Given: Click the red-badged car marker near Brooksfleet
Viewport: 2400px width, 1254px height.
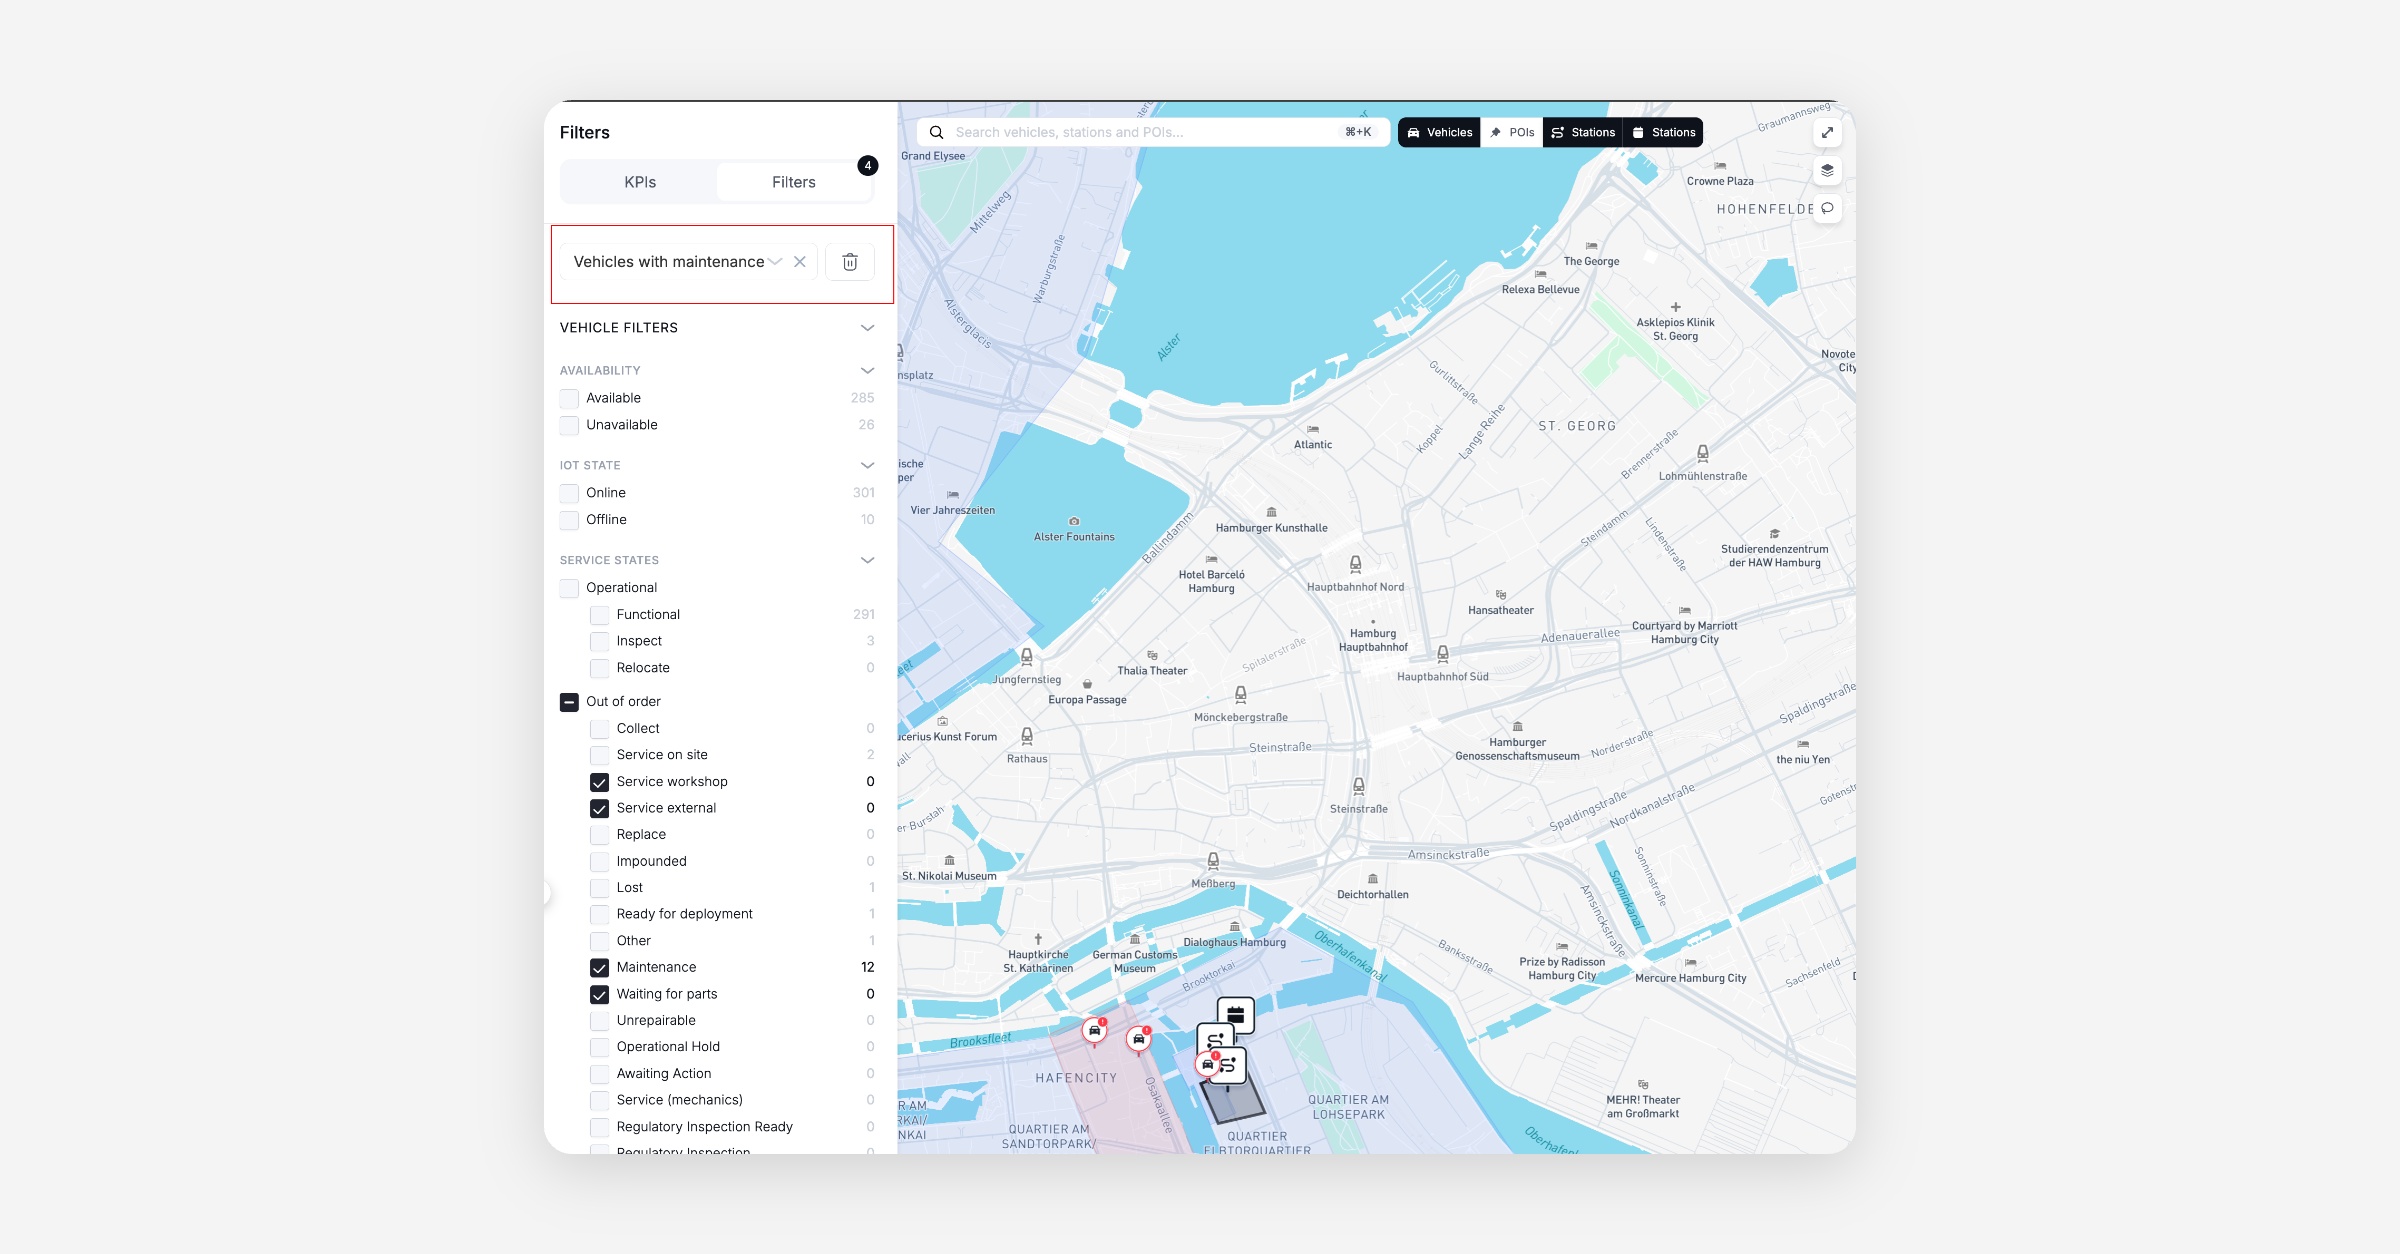Looking at the screenshot, I should click(x=1095, y=1030).
